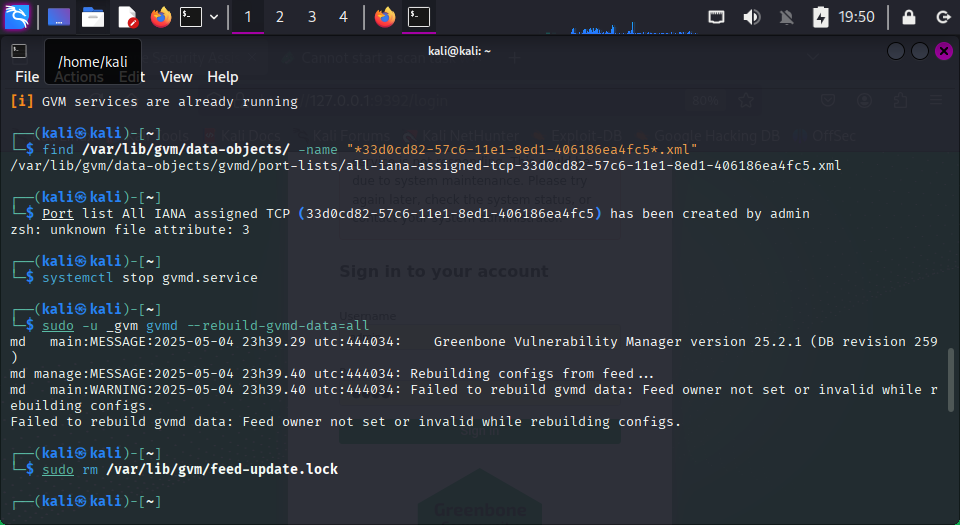Open the Actions menu in terminal
The image size is (960, 525).
78,77
